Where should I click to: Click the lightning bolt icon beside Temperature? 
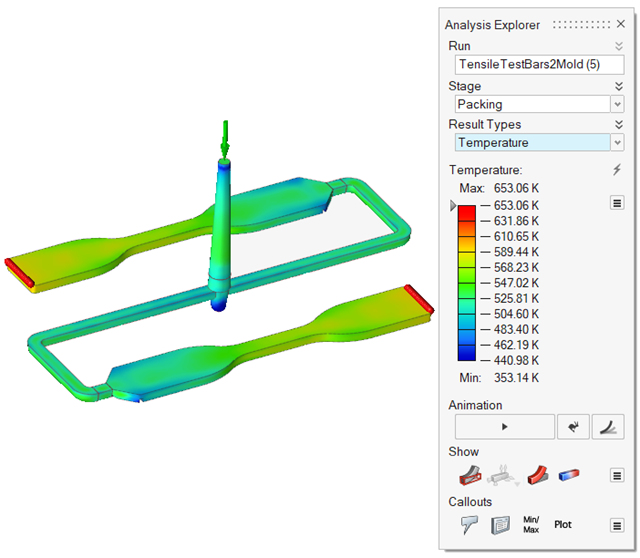pyautogui.click(x=618, y=170)
